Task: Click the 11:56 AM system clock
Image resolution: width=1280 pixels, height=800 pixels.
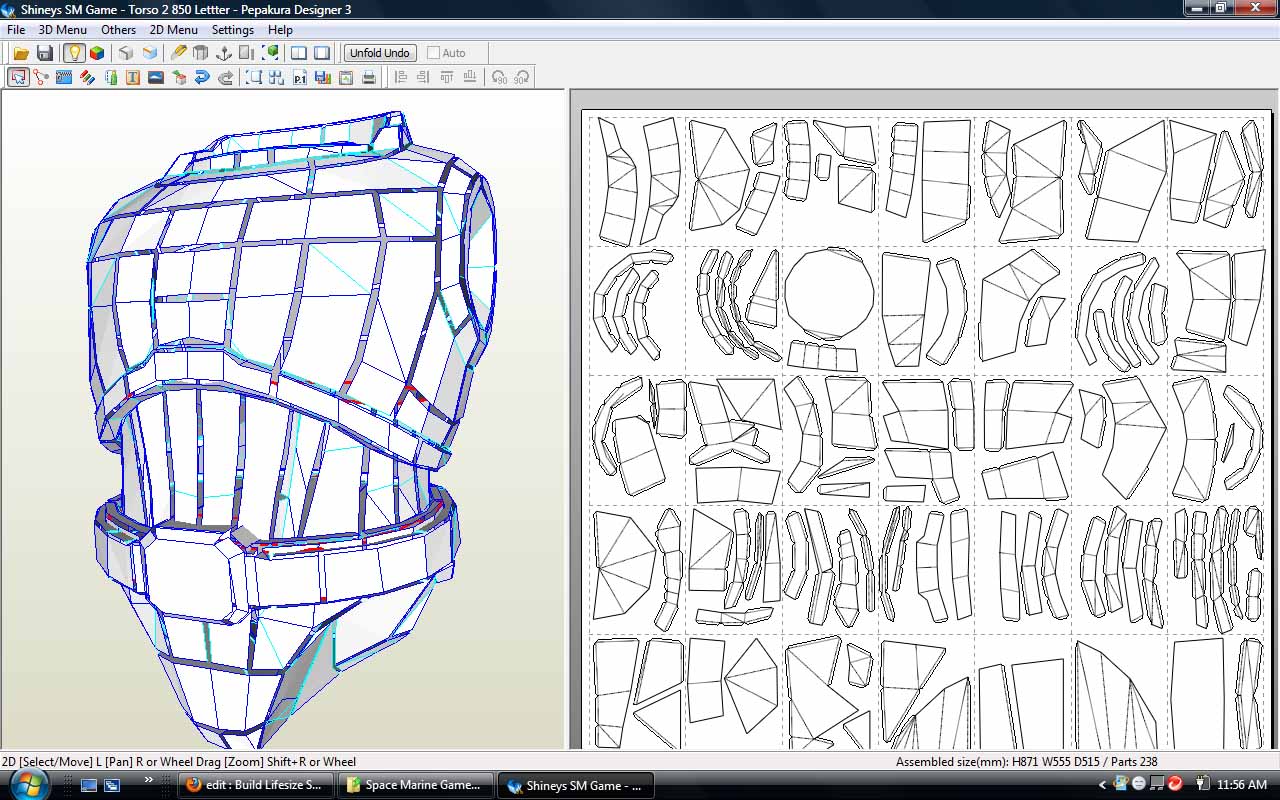Action: point(1244,785)
